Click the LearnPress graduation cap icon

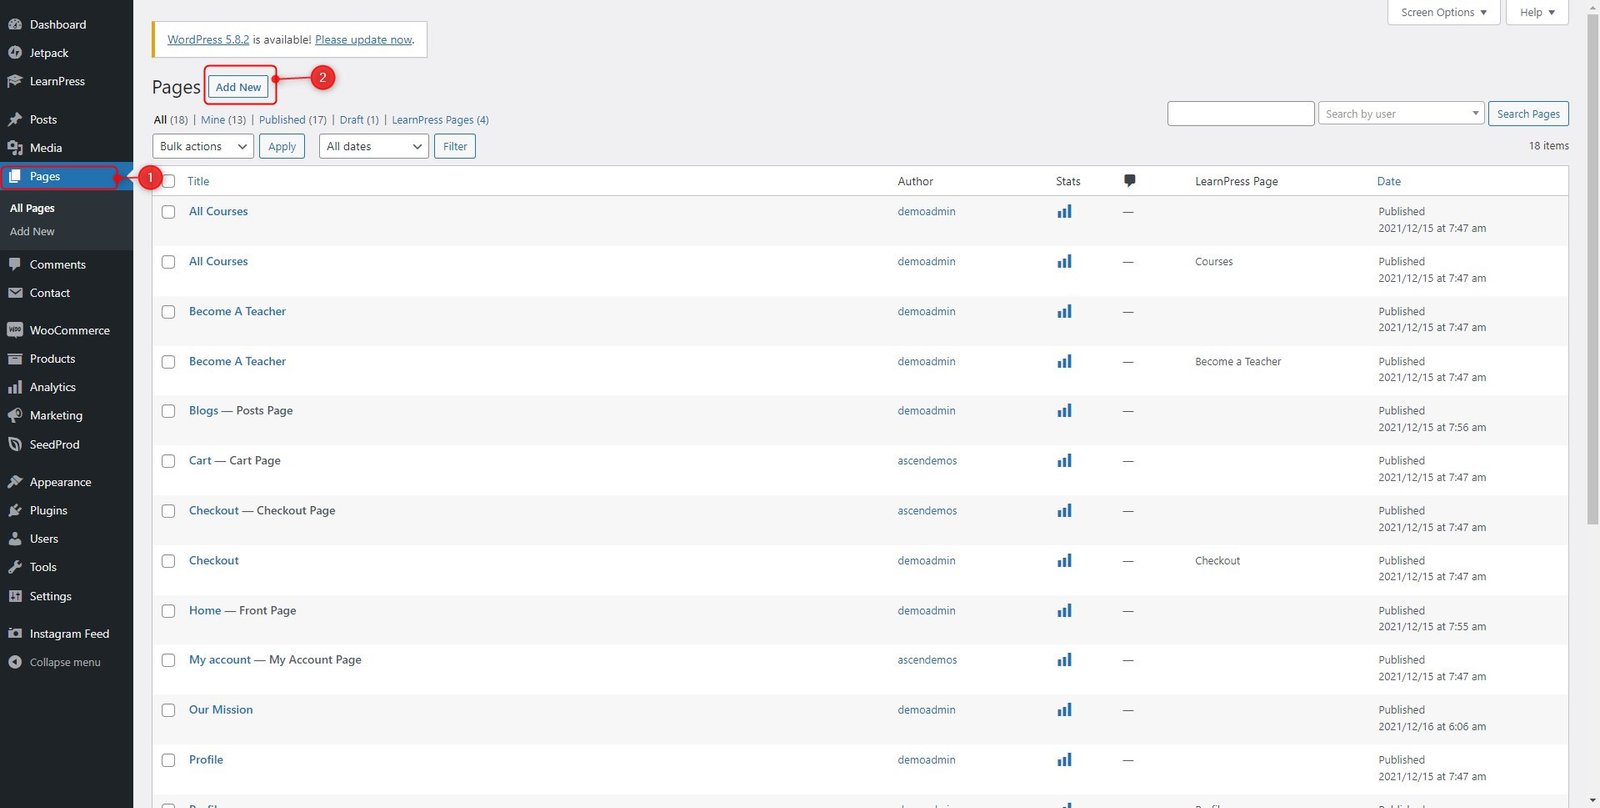coord(15,81)
